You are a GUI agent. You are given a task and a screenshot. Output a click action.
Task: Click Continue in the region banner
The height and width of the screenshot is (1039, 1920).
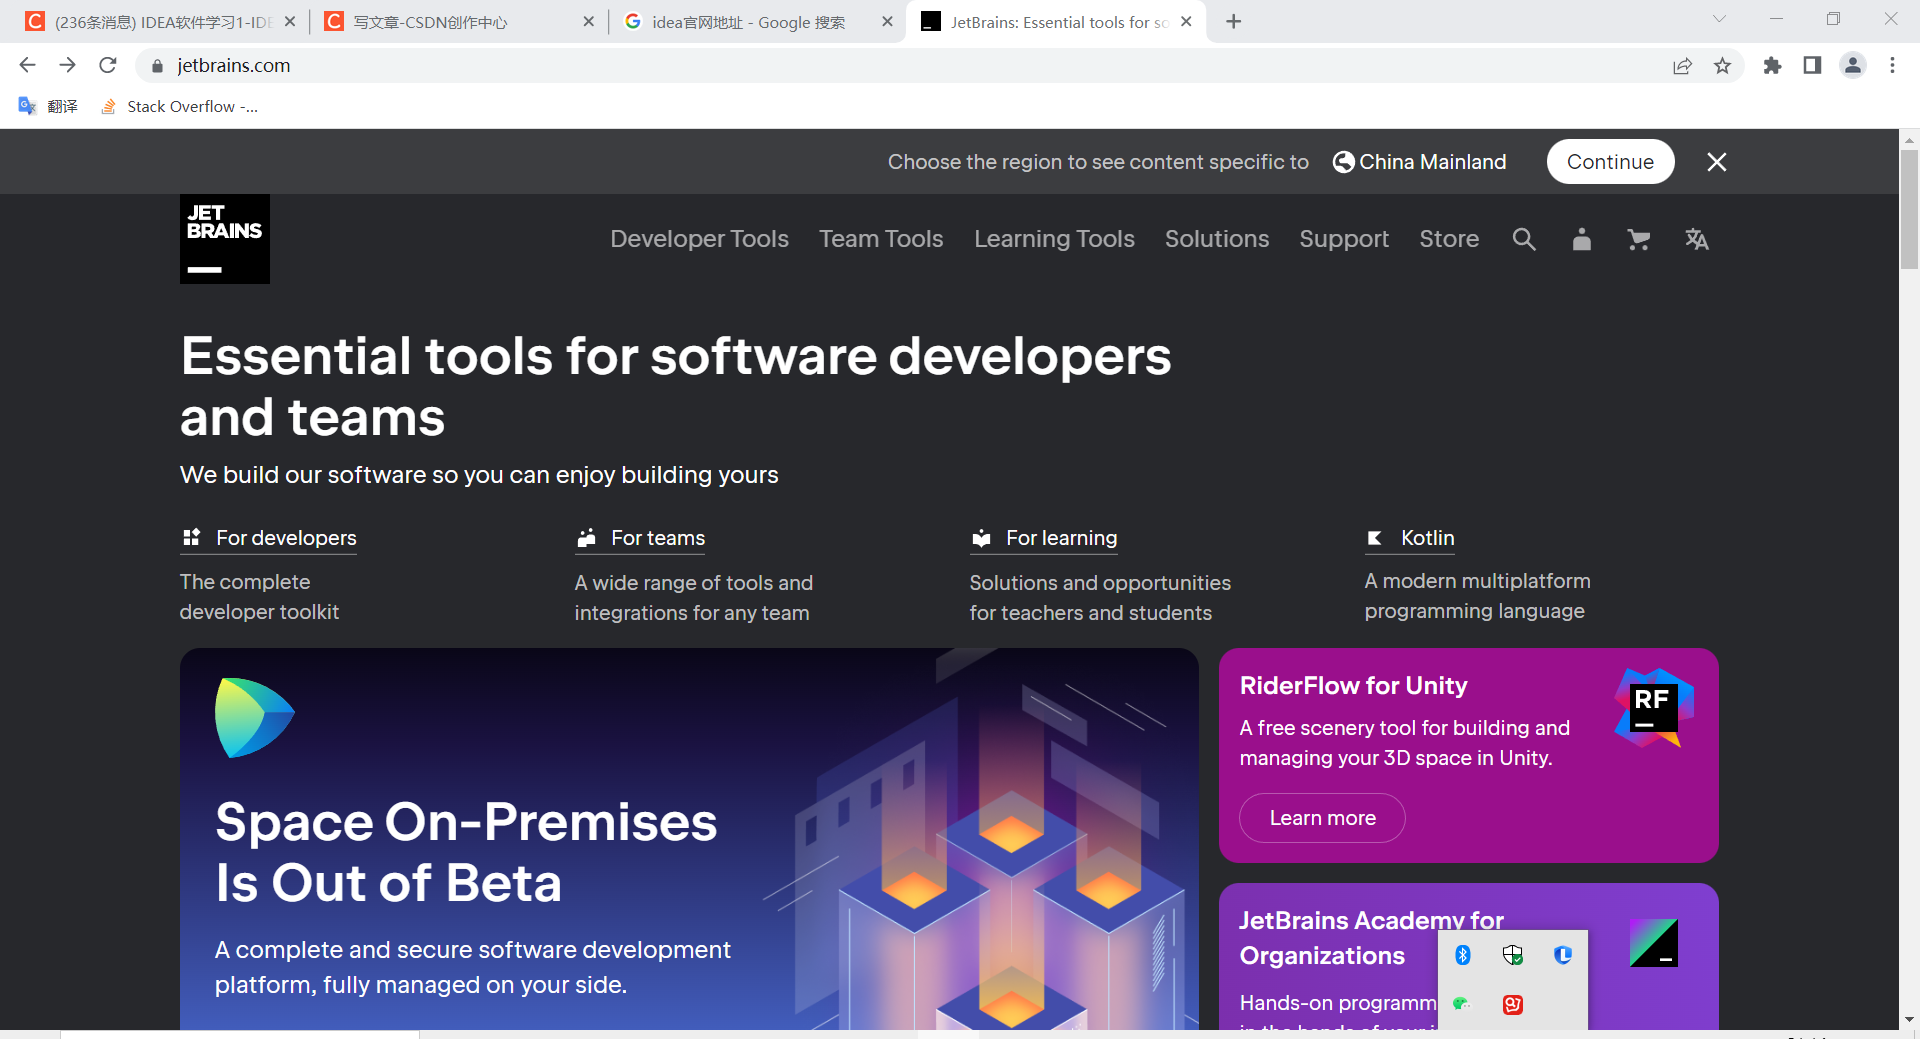(x=1610, y=162)
